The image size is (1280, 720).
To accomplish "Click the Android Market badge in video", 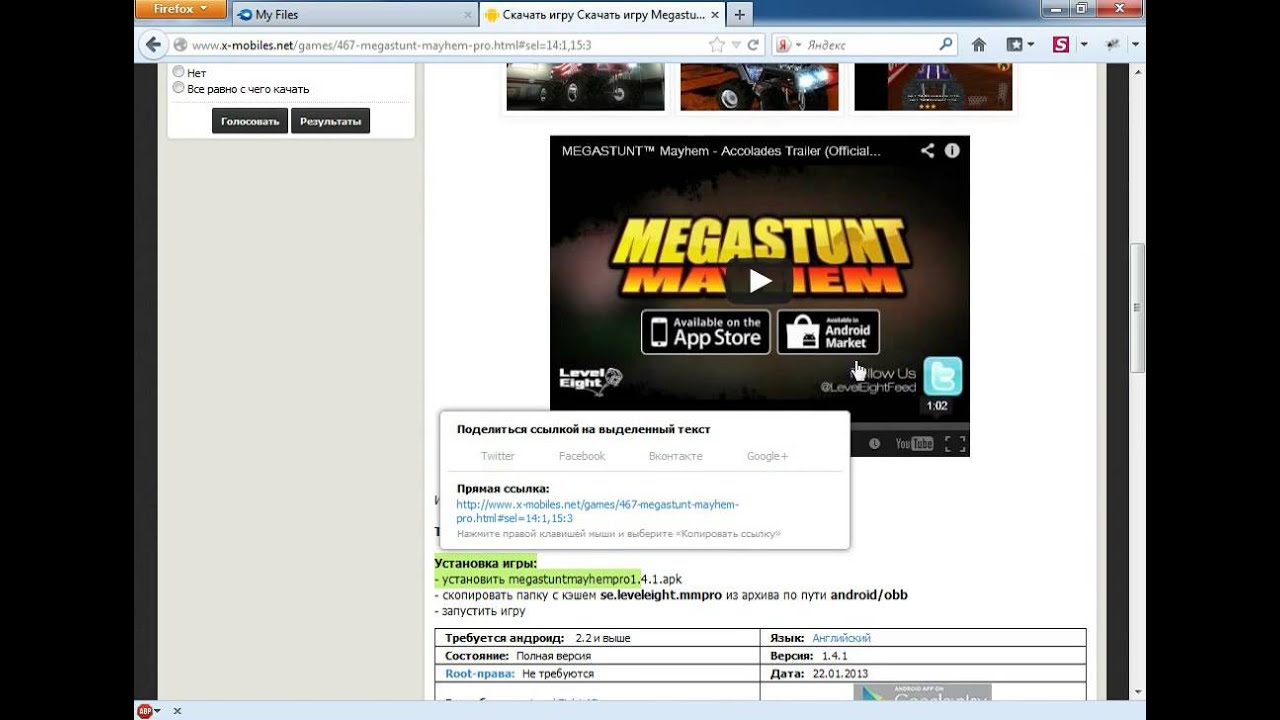I will pyautogui.click(x=828, y=332).
